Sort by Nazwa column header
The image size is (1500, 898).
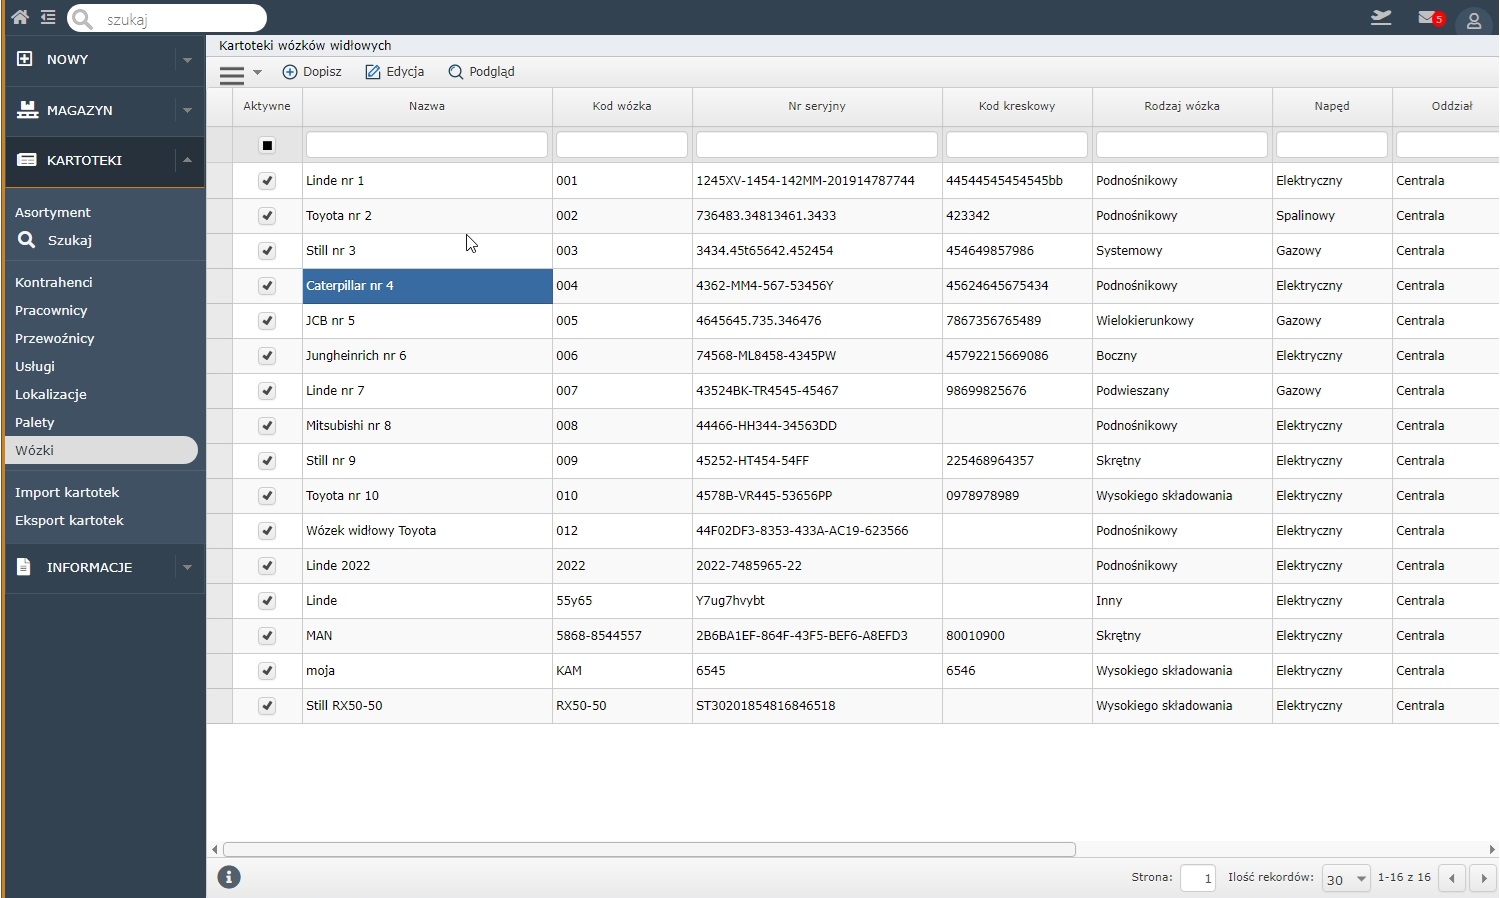click(427, 106)
